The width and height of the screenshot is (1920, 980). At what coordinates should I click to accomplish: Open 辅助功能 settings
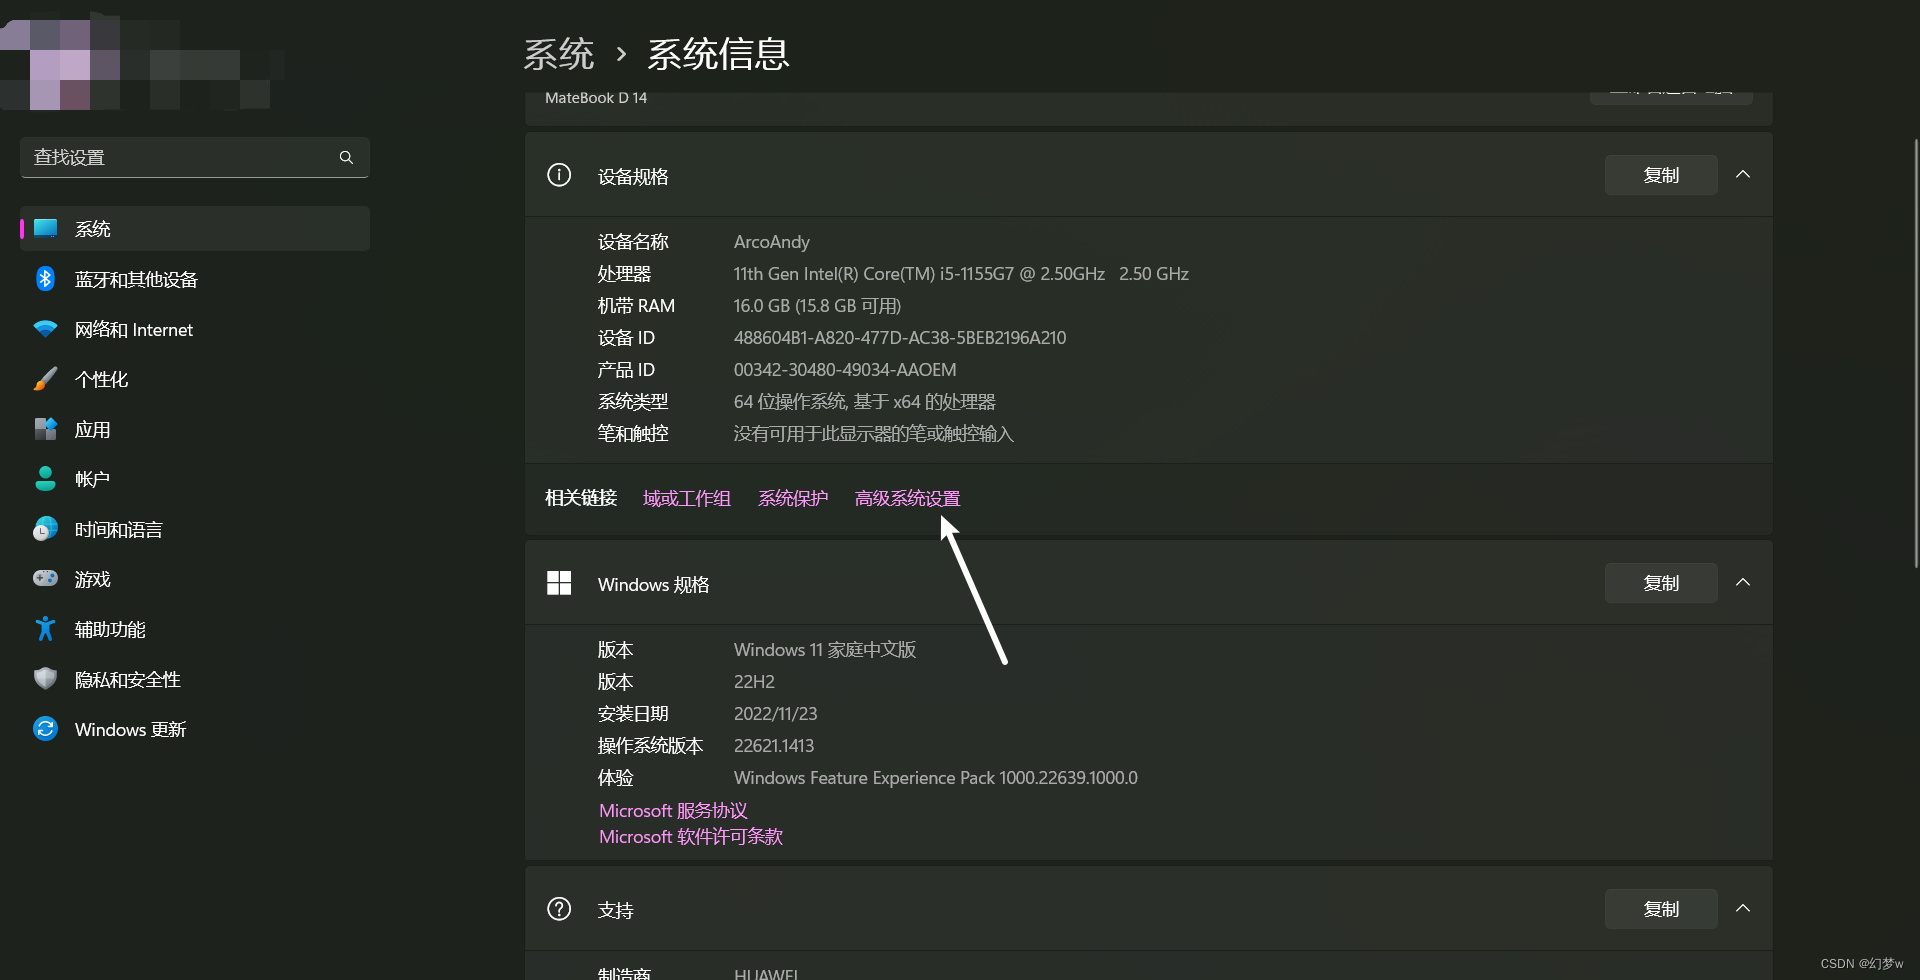coord(195,629)
